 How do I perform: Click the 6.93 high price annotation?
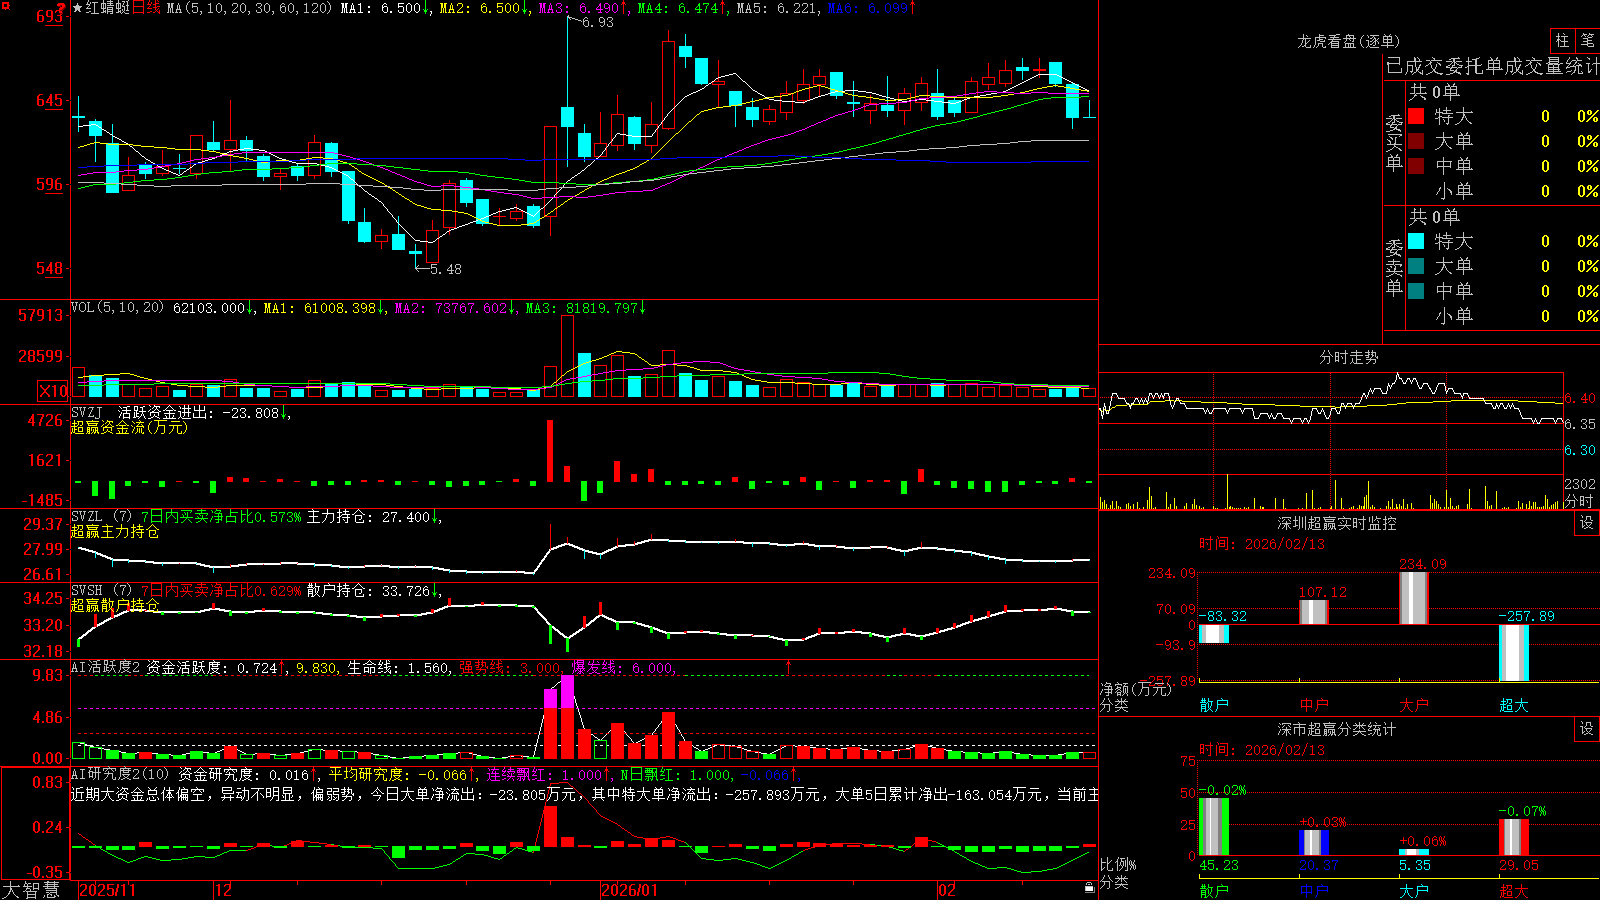click(597, 22)
